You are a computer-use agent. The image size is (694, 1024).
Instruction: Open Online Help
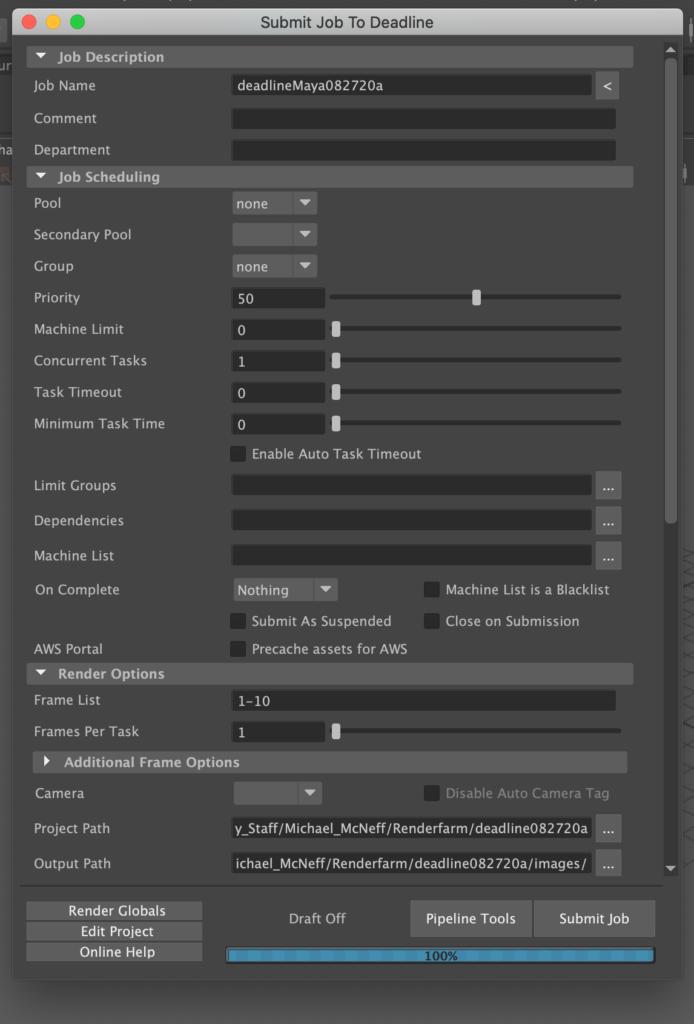[114, 952]
